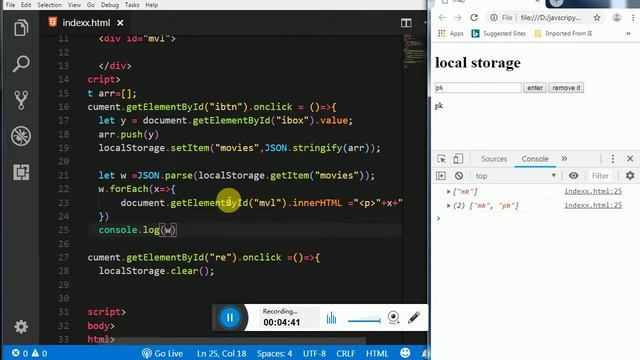Click CRLF line ending in status bar

pyautogui.click(x=345, y=353)
